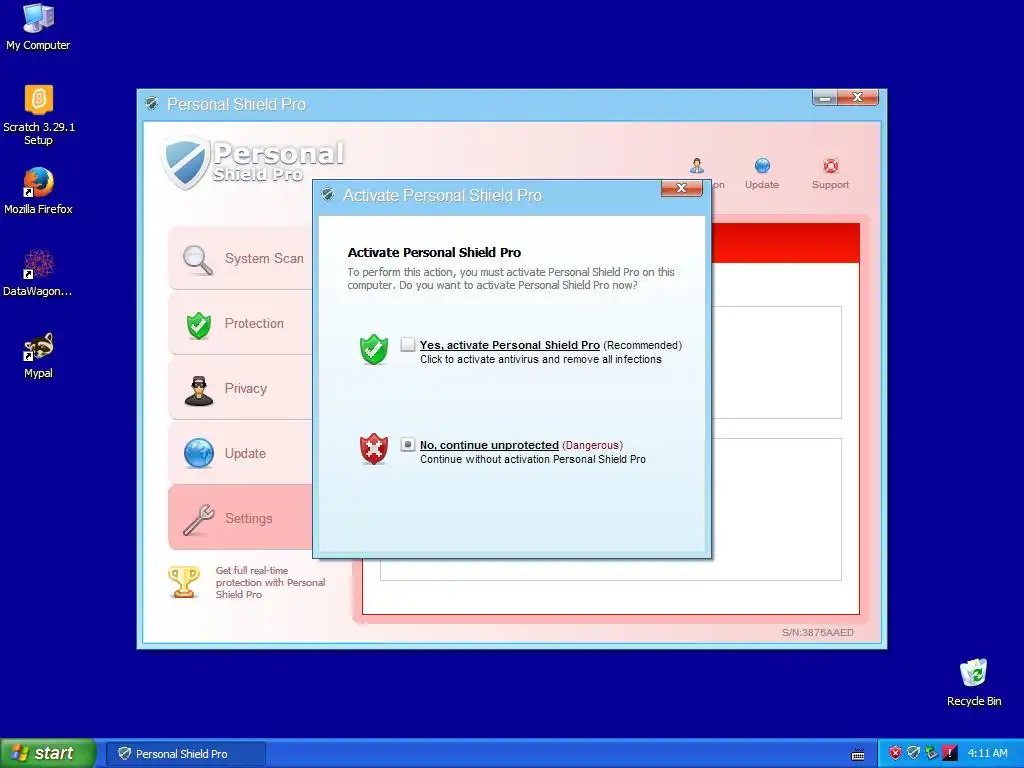The height and width of the screenshot is (768, 1024).
Task: Click the red security alert tray icon
Action: (x=895, y=753)
